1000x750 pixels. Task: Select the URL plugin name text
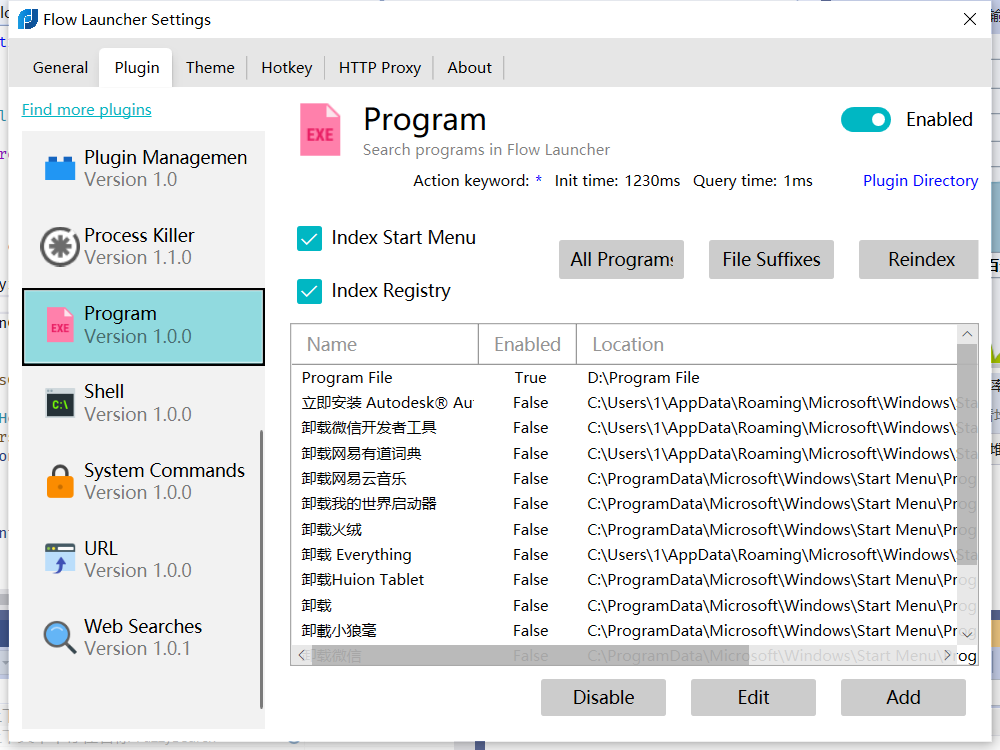pyautogui.click(x=101, y=548)
